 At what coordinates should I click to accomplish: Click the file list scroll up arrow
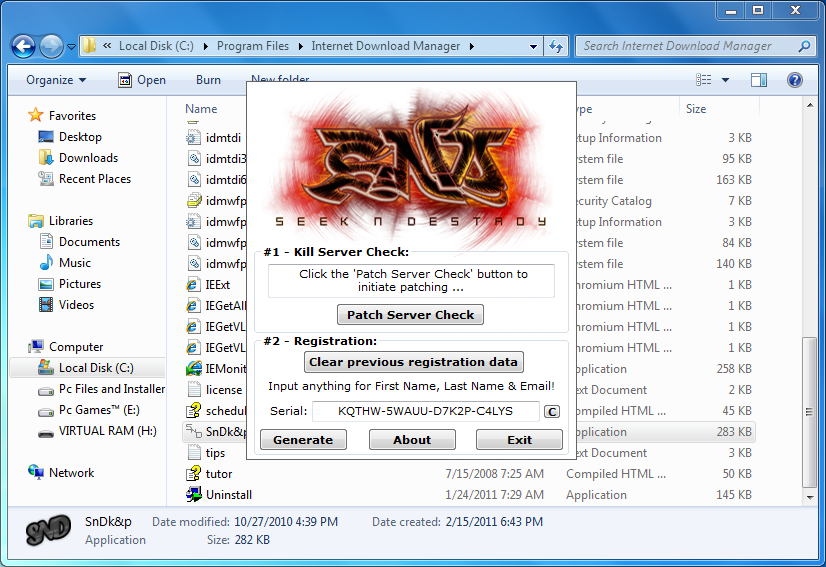810,106
